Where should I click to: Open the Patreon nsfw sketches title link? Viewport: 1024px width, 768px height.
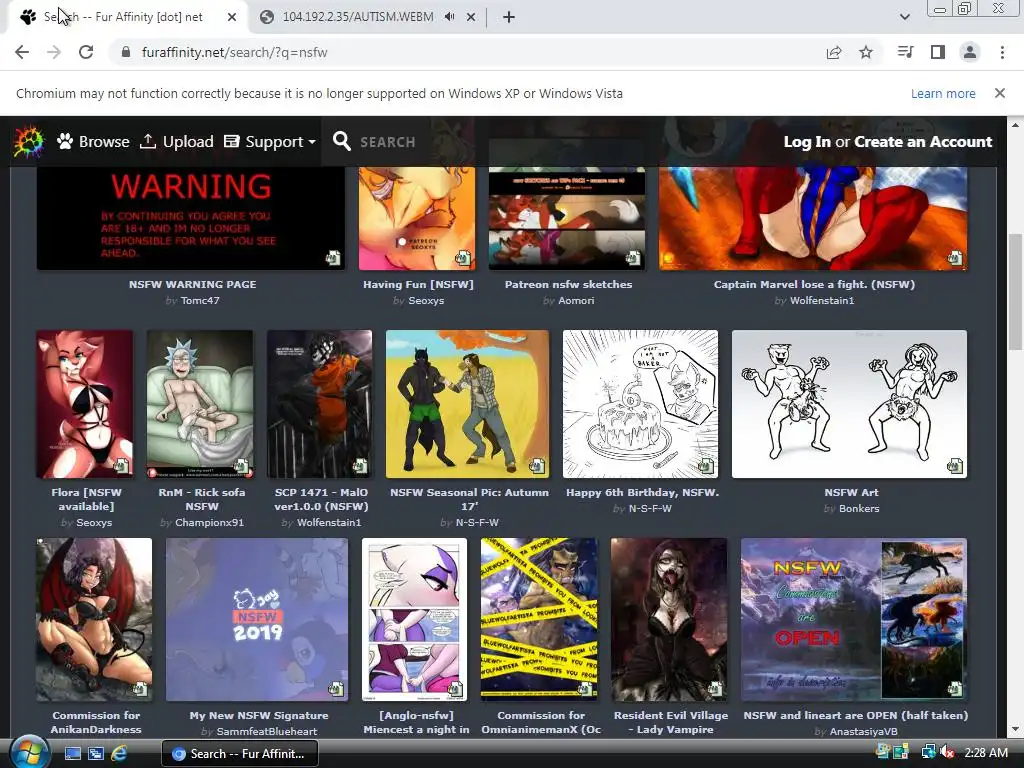point(568,284)
